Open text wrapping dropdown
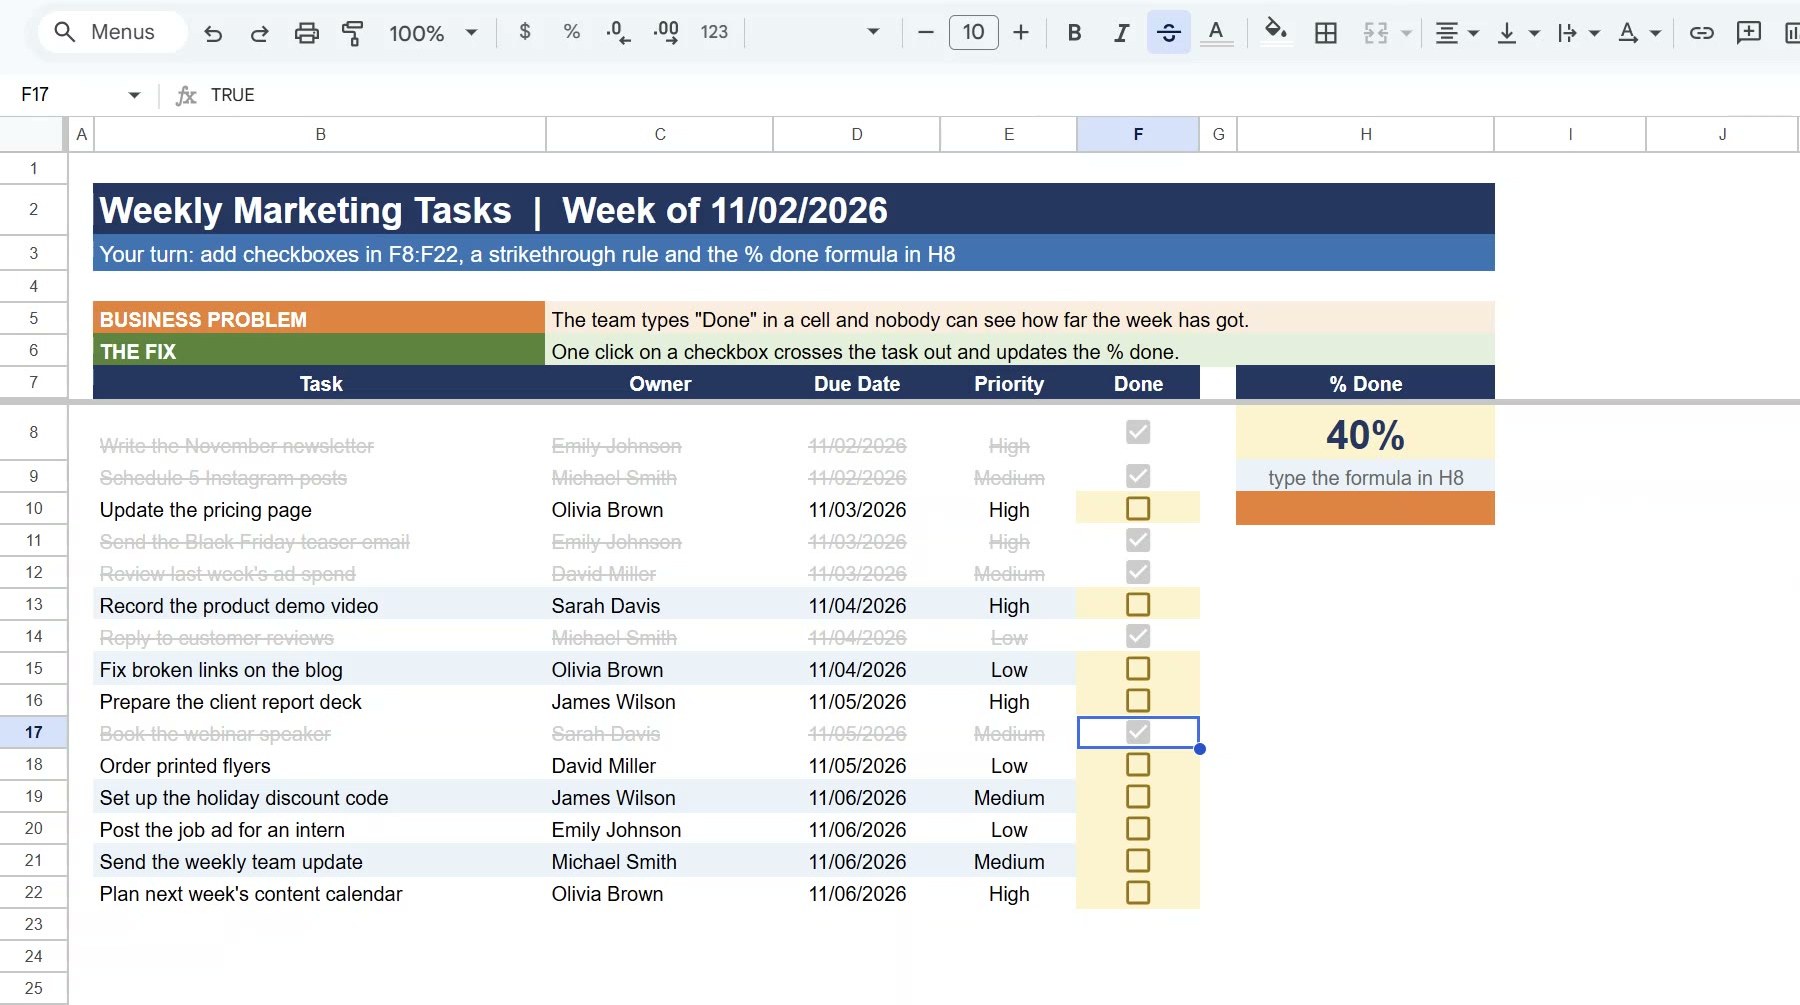The width and height of the screenshot is (1800, 1005). pyautogui.click(x=1578, y=33)
